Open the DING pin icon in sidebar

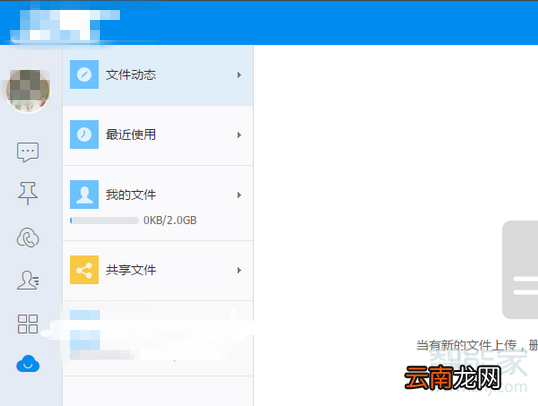(28, 193)
